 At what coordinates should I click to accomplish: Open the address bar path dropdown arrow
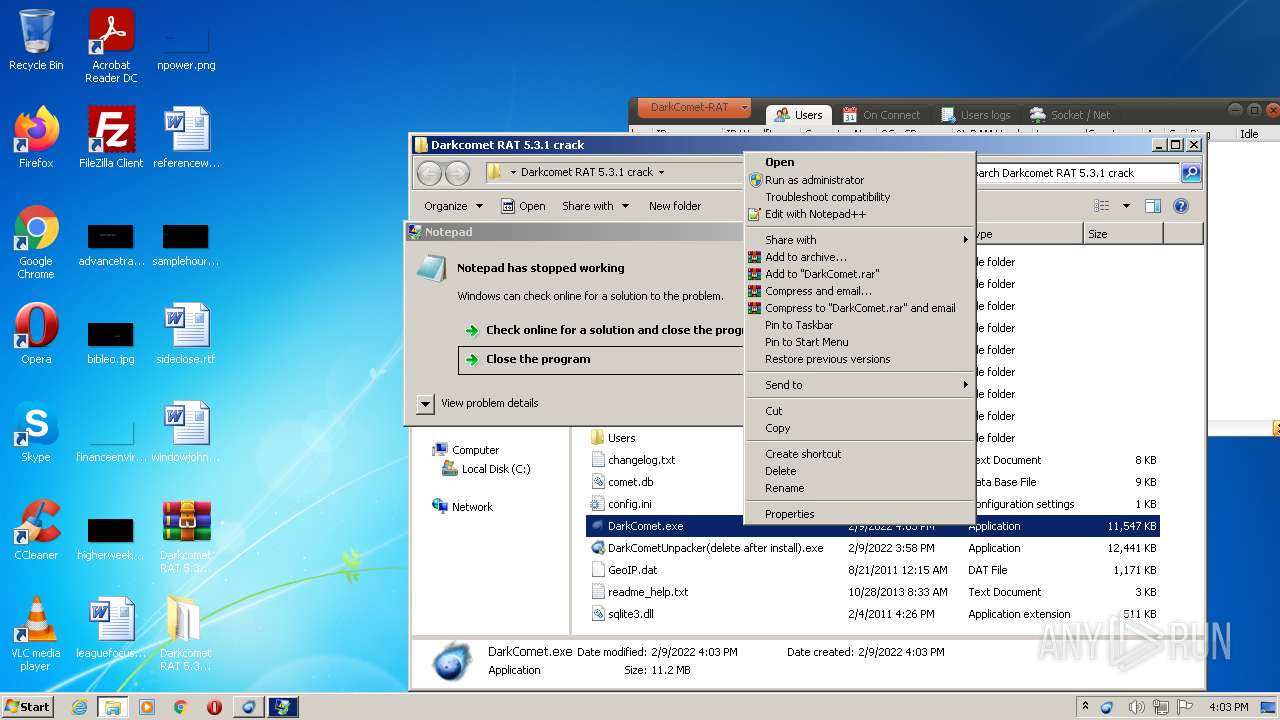[x=662, y=172]
